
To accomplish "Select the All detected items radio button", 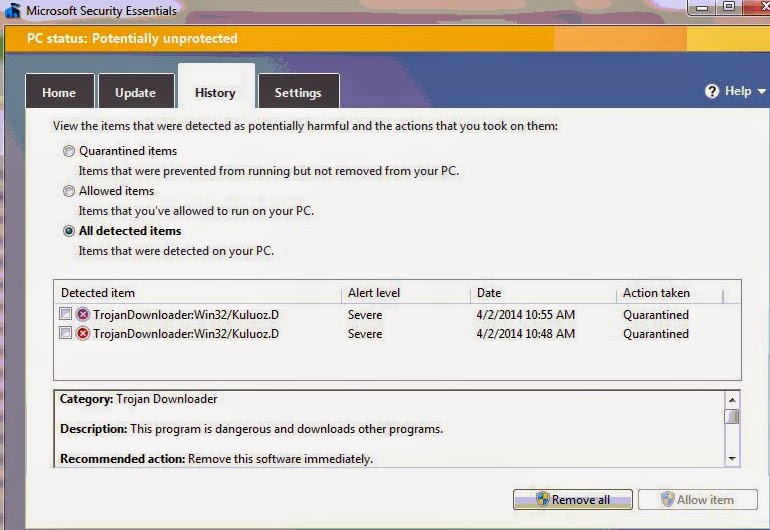I will click(69, 231).
